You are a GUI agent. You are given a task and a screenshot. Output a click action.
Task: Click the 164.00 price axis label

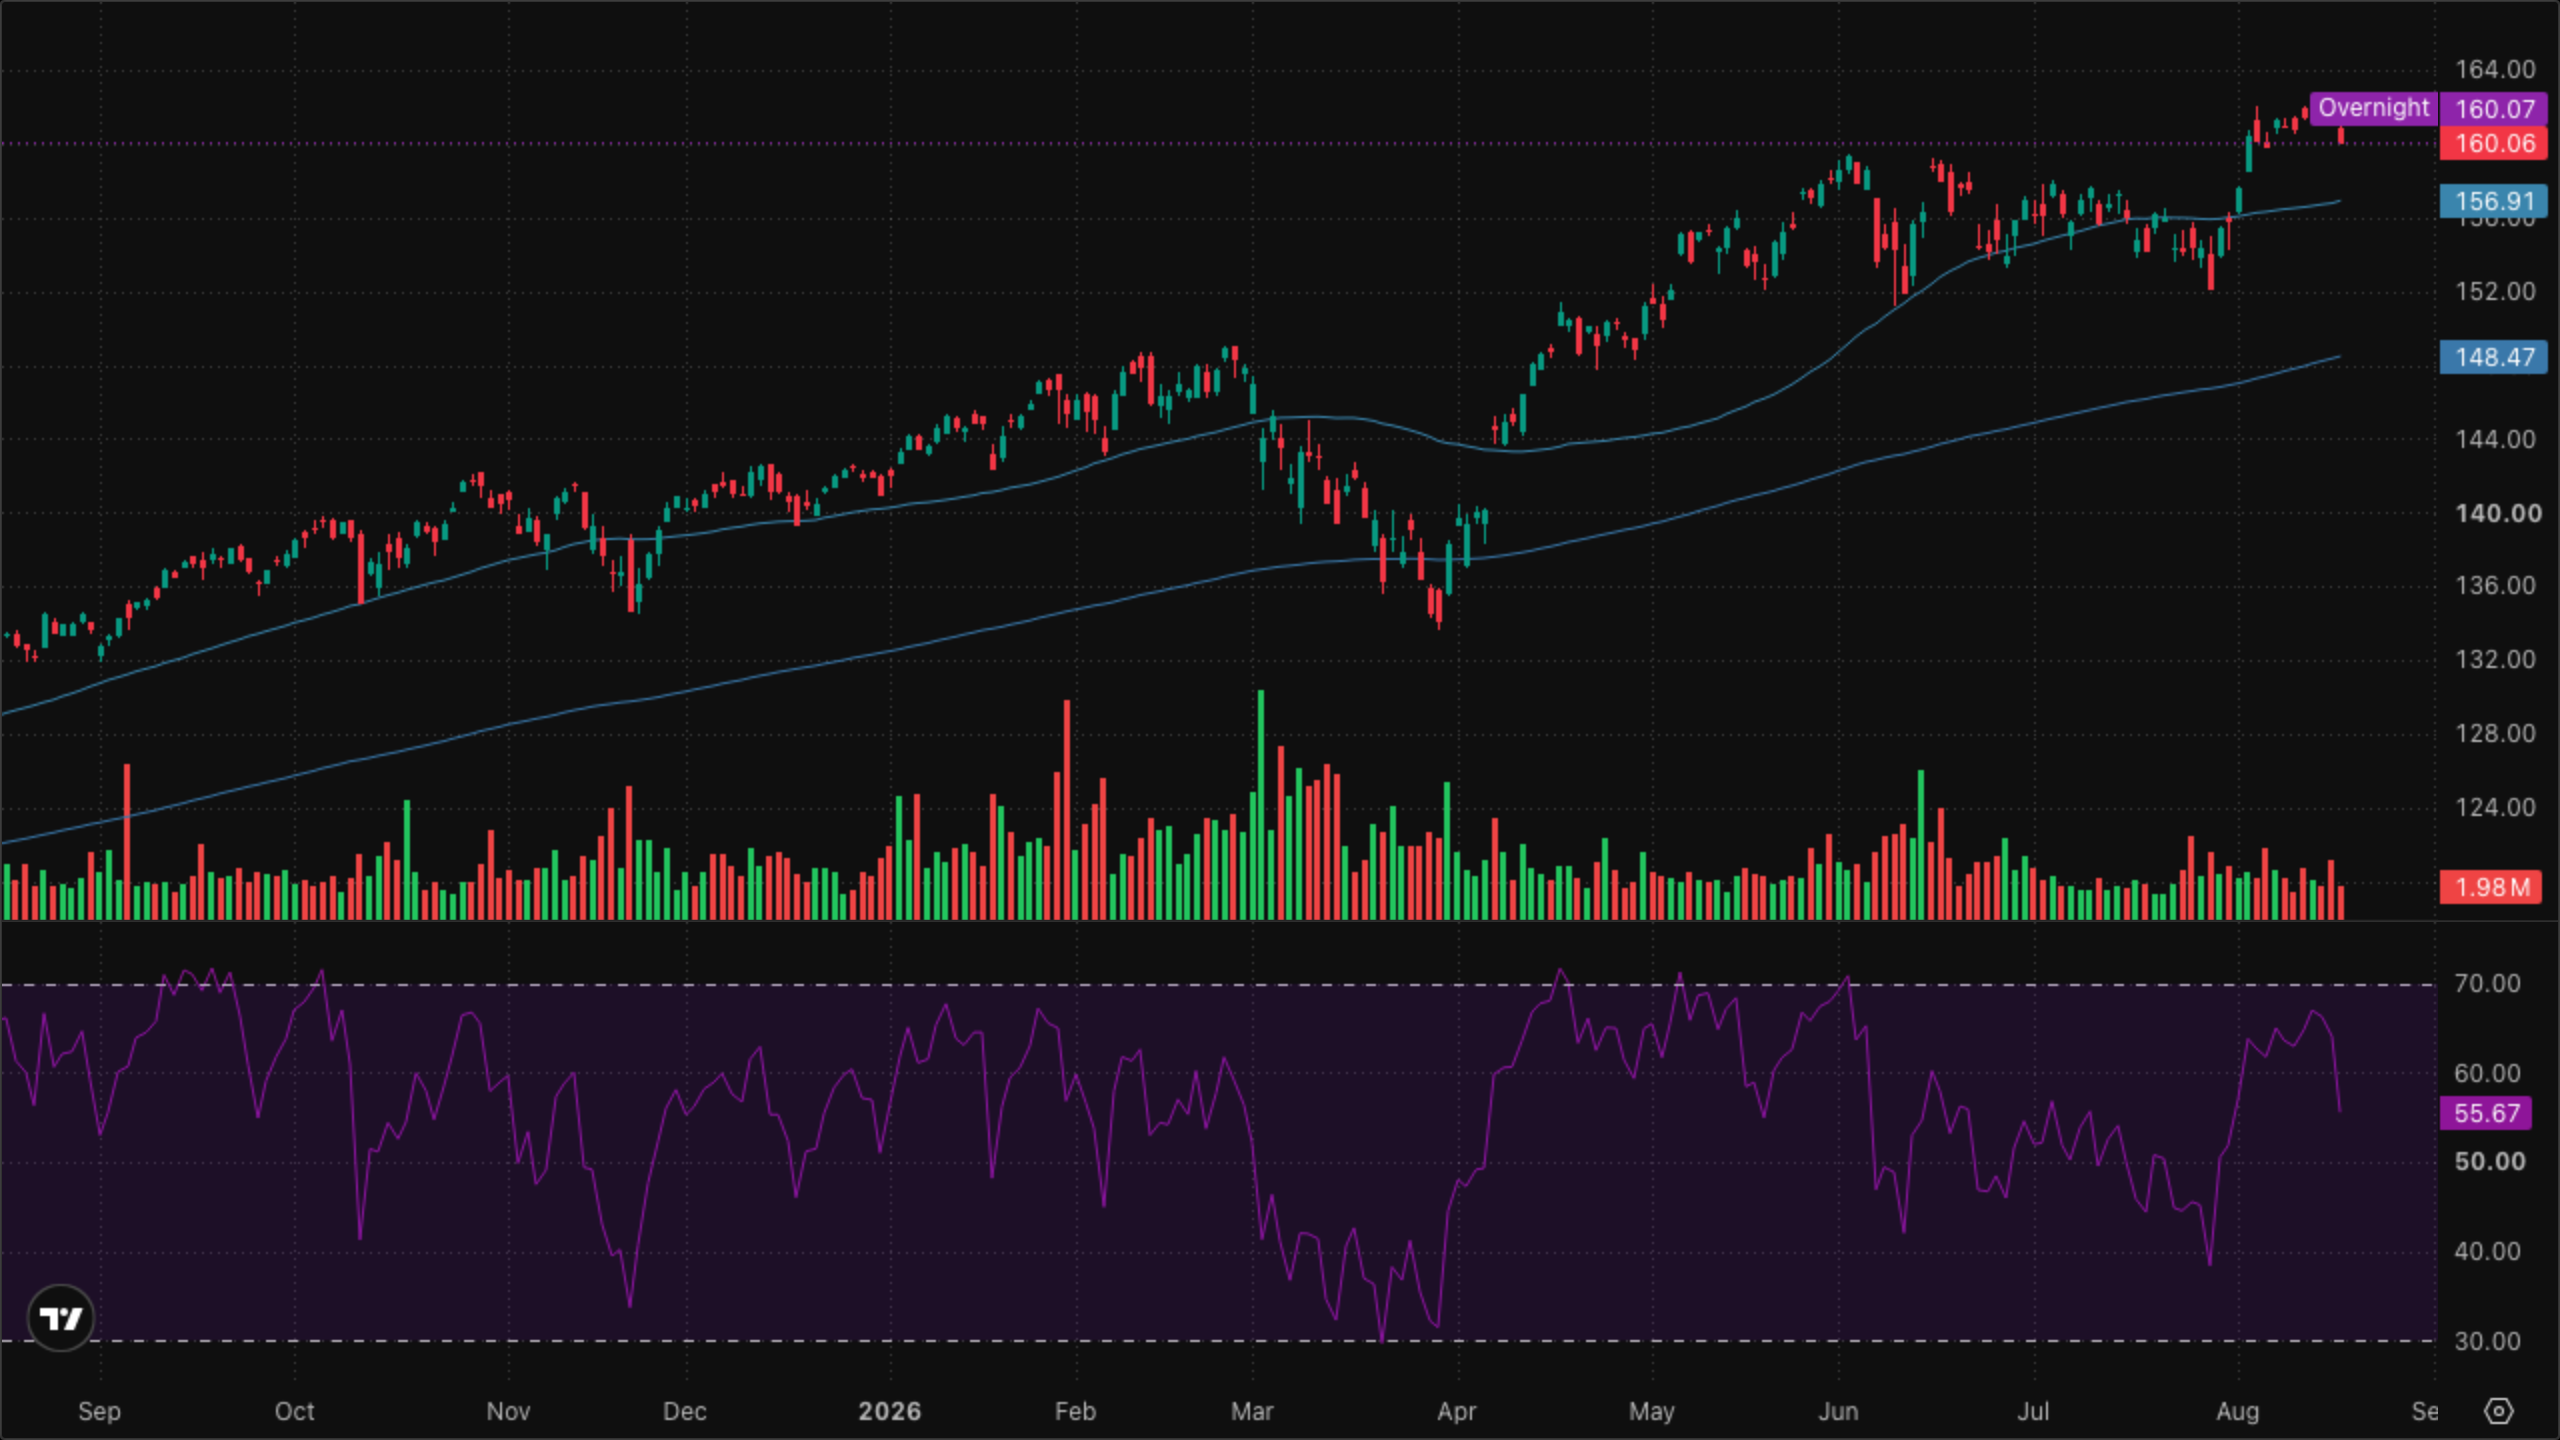2495,69
